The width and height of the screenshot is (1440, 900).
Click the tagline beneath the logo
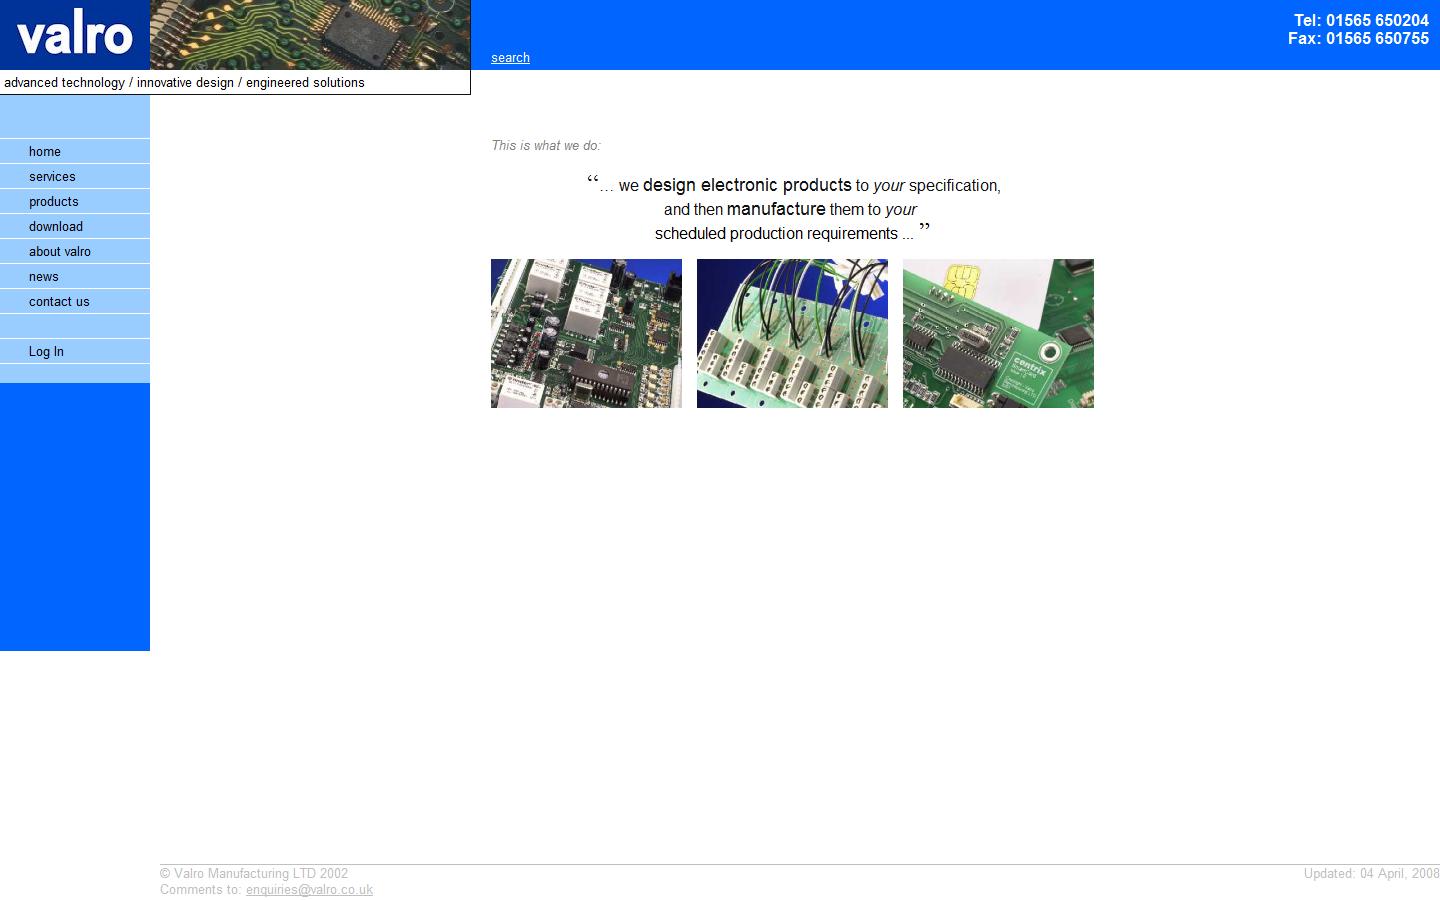tap(184, 82)
